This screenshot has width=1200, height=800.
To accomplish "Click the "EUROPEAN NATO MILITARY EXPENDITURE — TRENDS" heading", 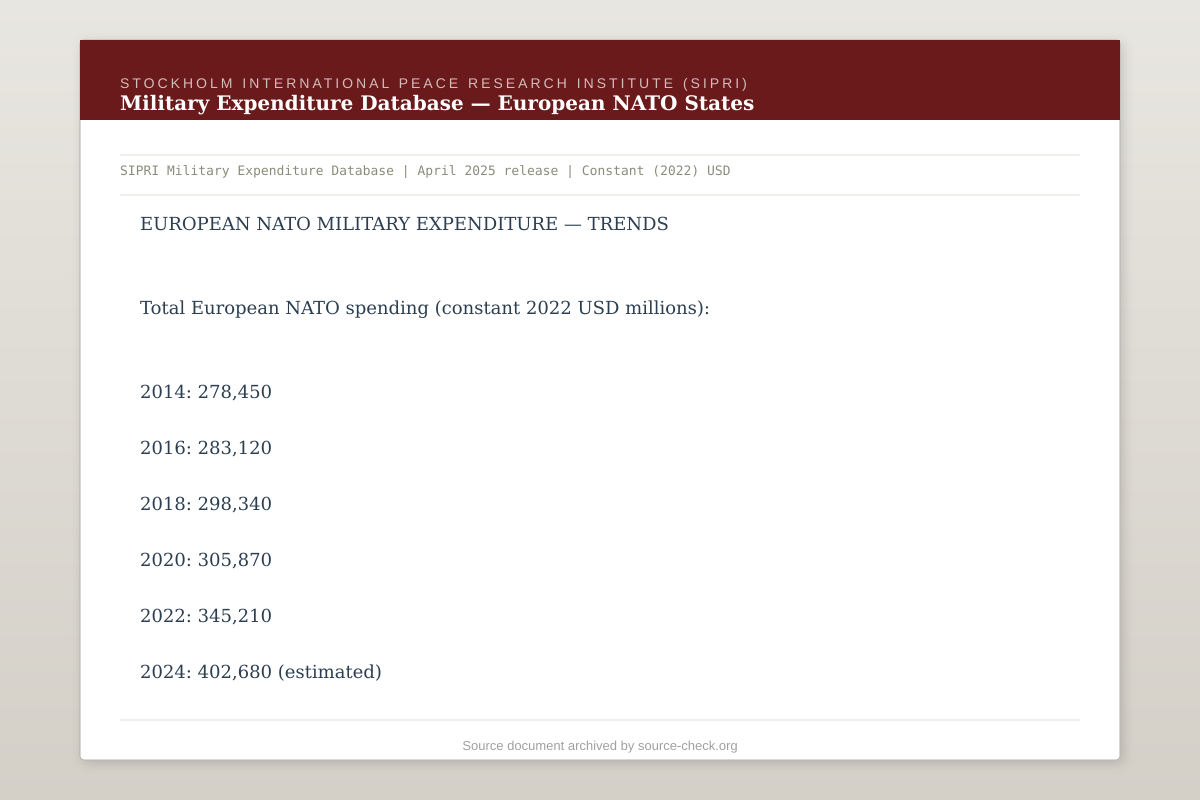I will (404, 224).
